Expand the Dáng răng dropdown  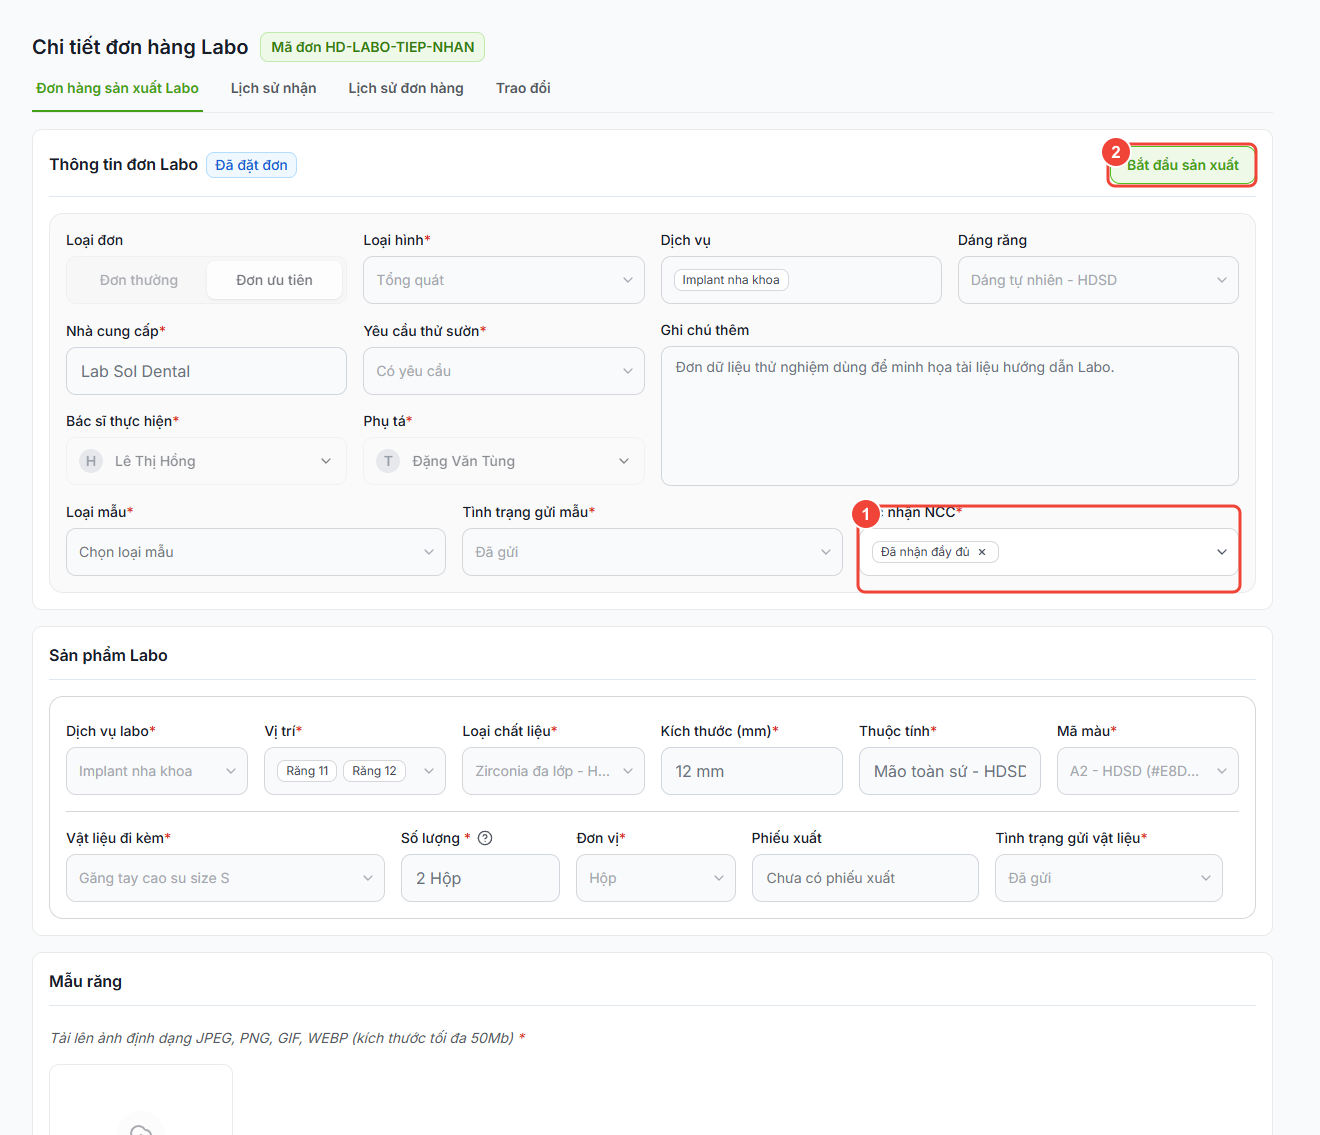(1098, 280)
